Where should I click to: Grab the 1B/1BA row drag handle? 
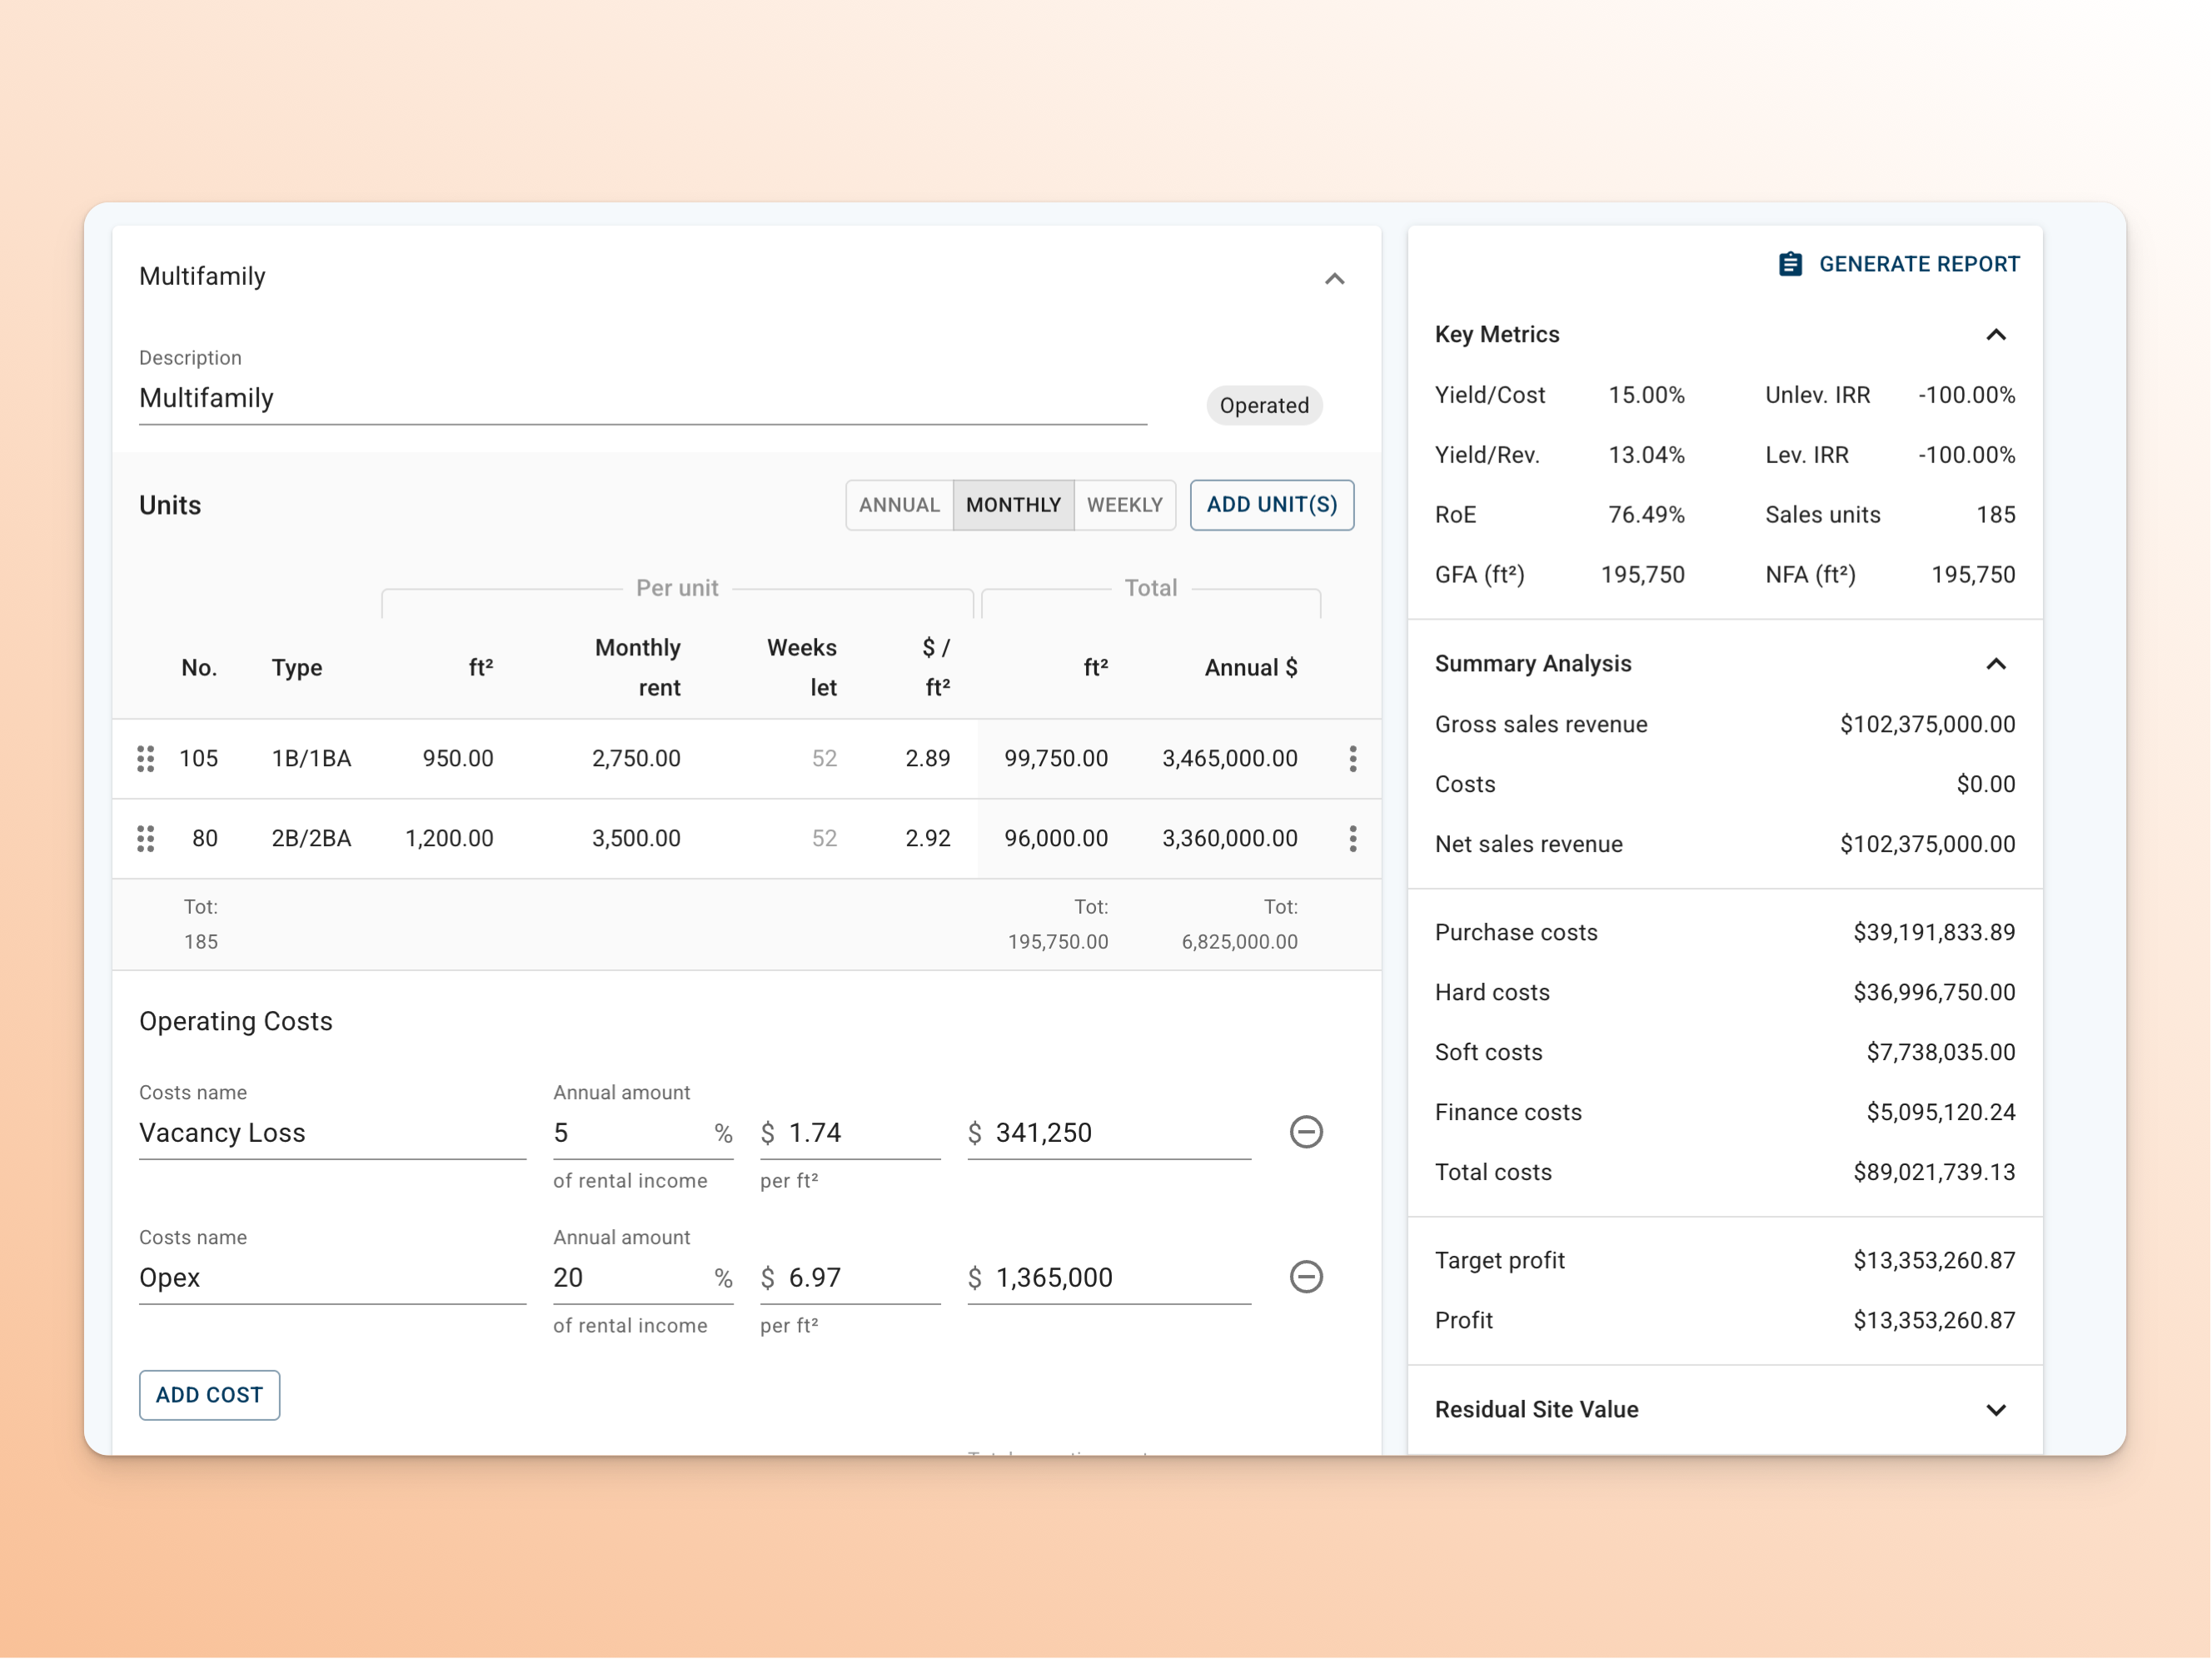146,759
